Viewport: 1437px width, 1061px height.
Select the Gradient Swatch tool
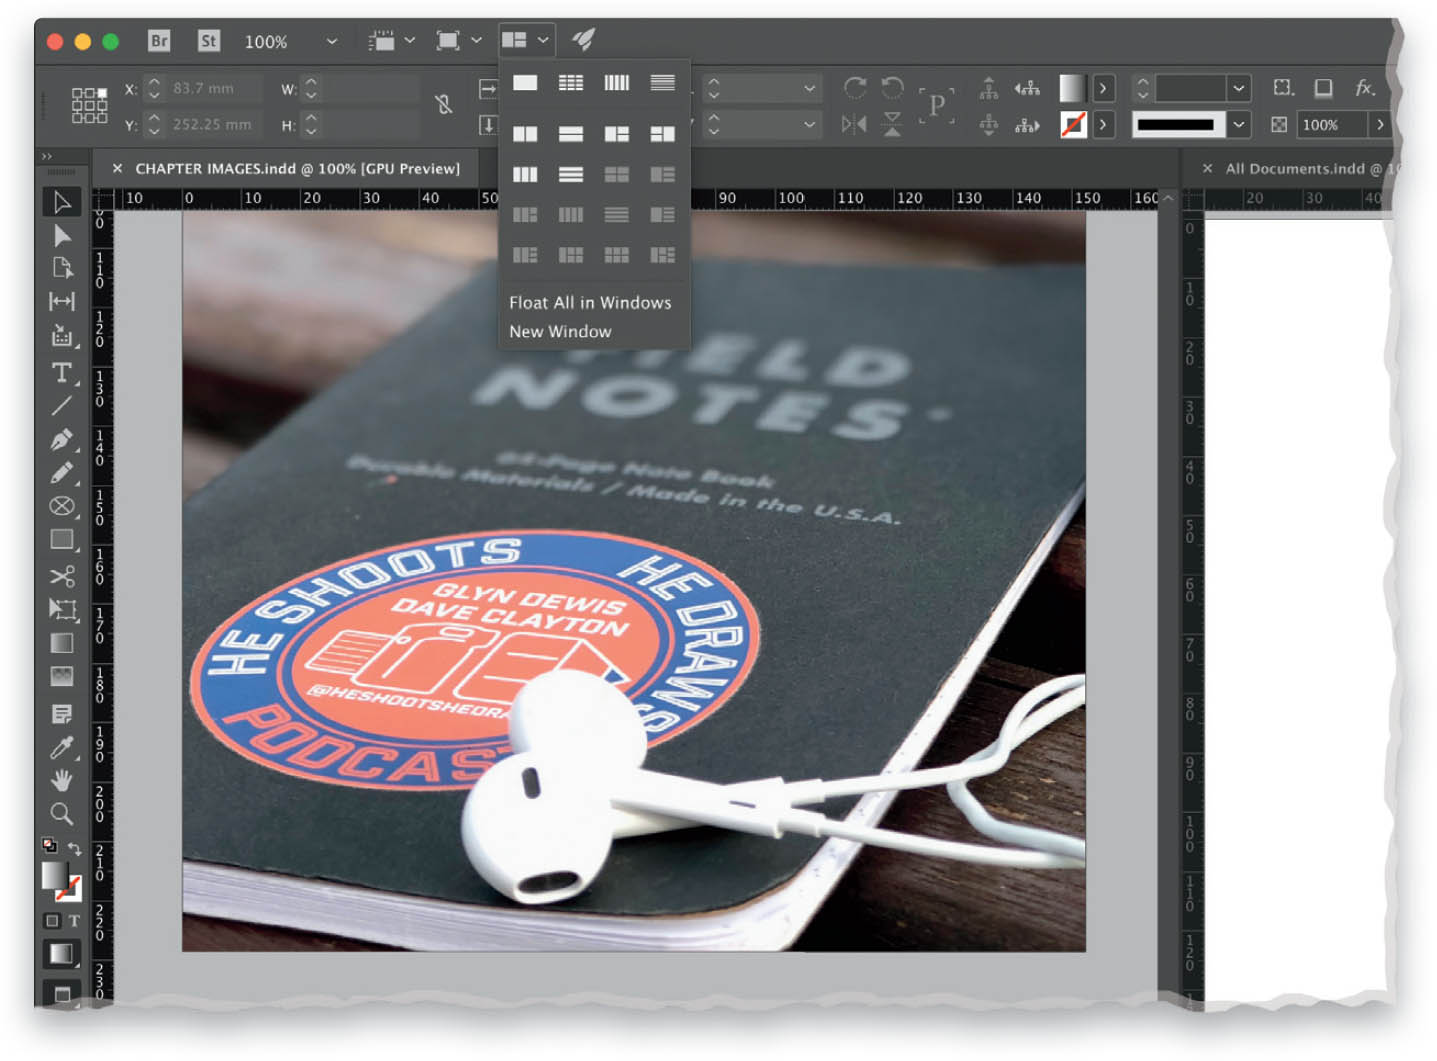(62, 643)
